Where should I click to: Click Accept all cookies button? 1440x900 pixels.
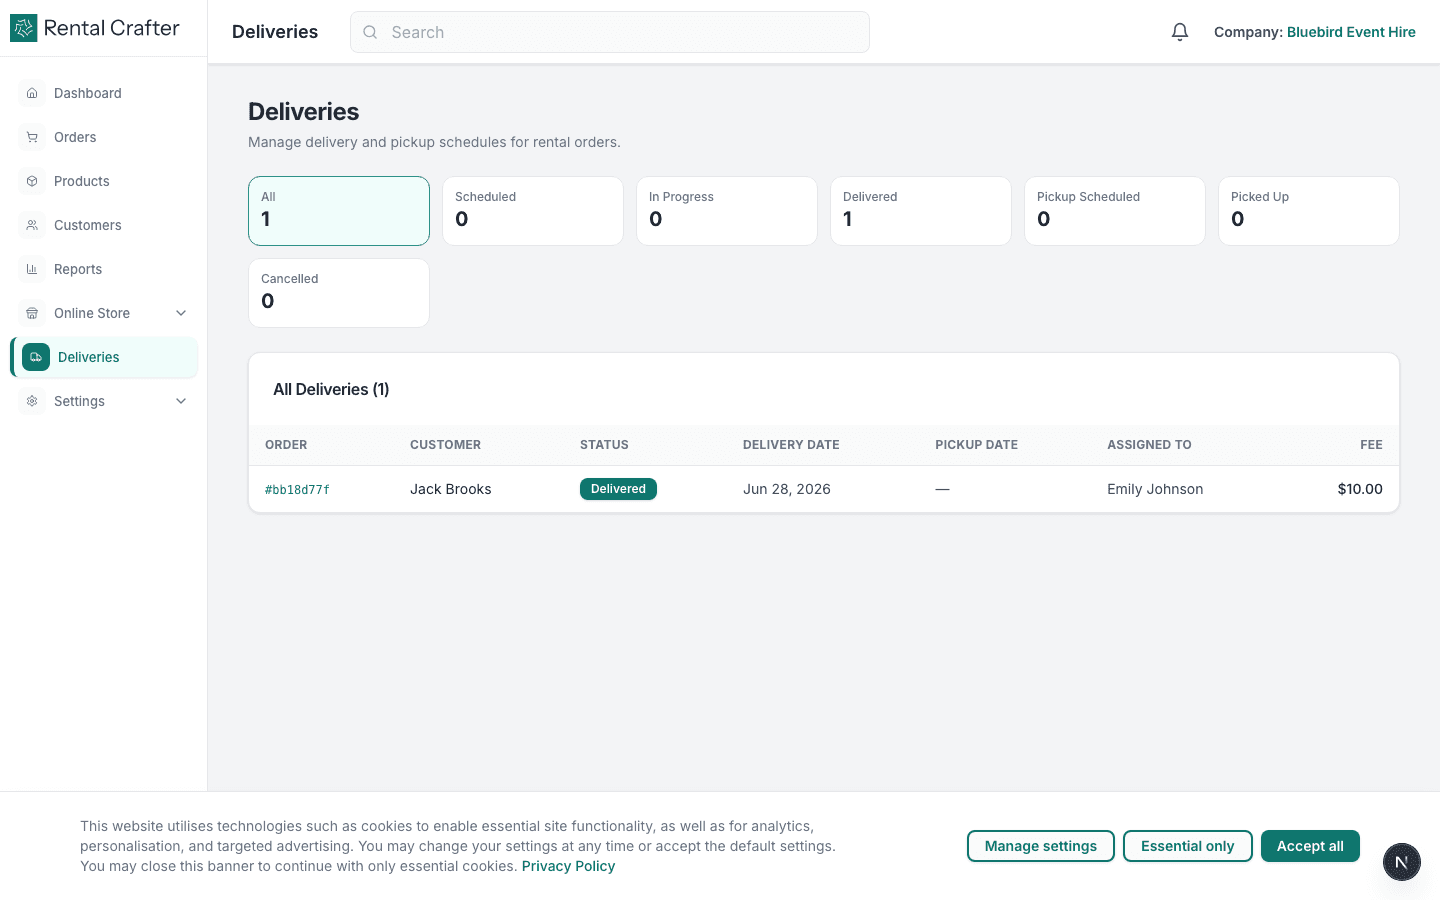coord(1310,846)
